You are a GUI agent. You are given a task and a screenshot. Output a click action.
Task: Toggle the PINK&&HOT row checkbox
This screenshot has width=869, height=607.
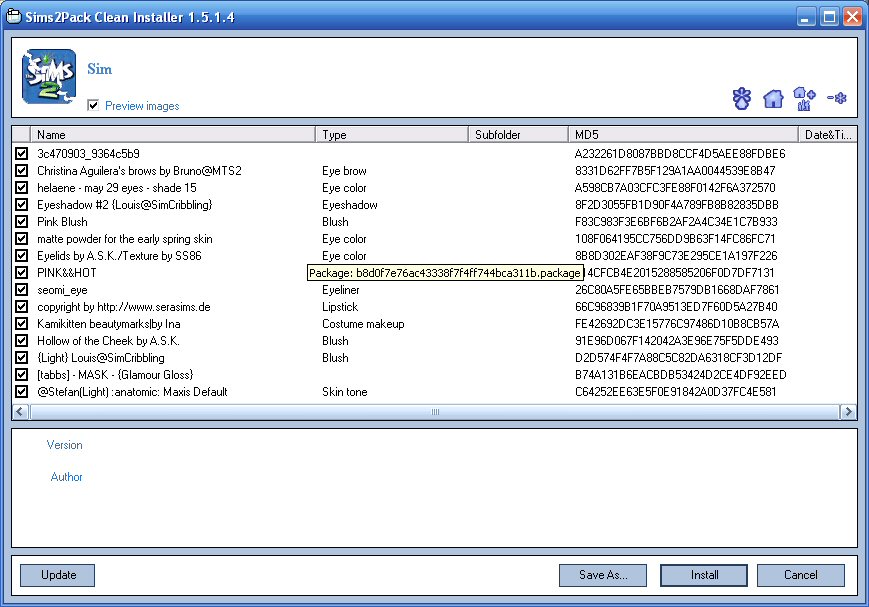coord(21,273)
